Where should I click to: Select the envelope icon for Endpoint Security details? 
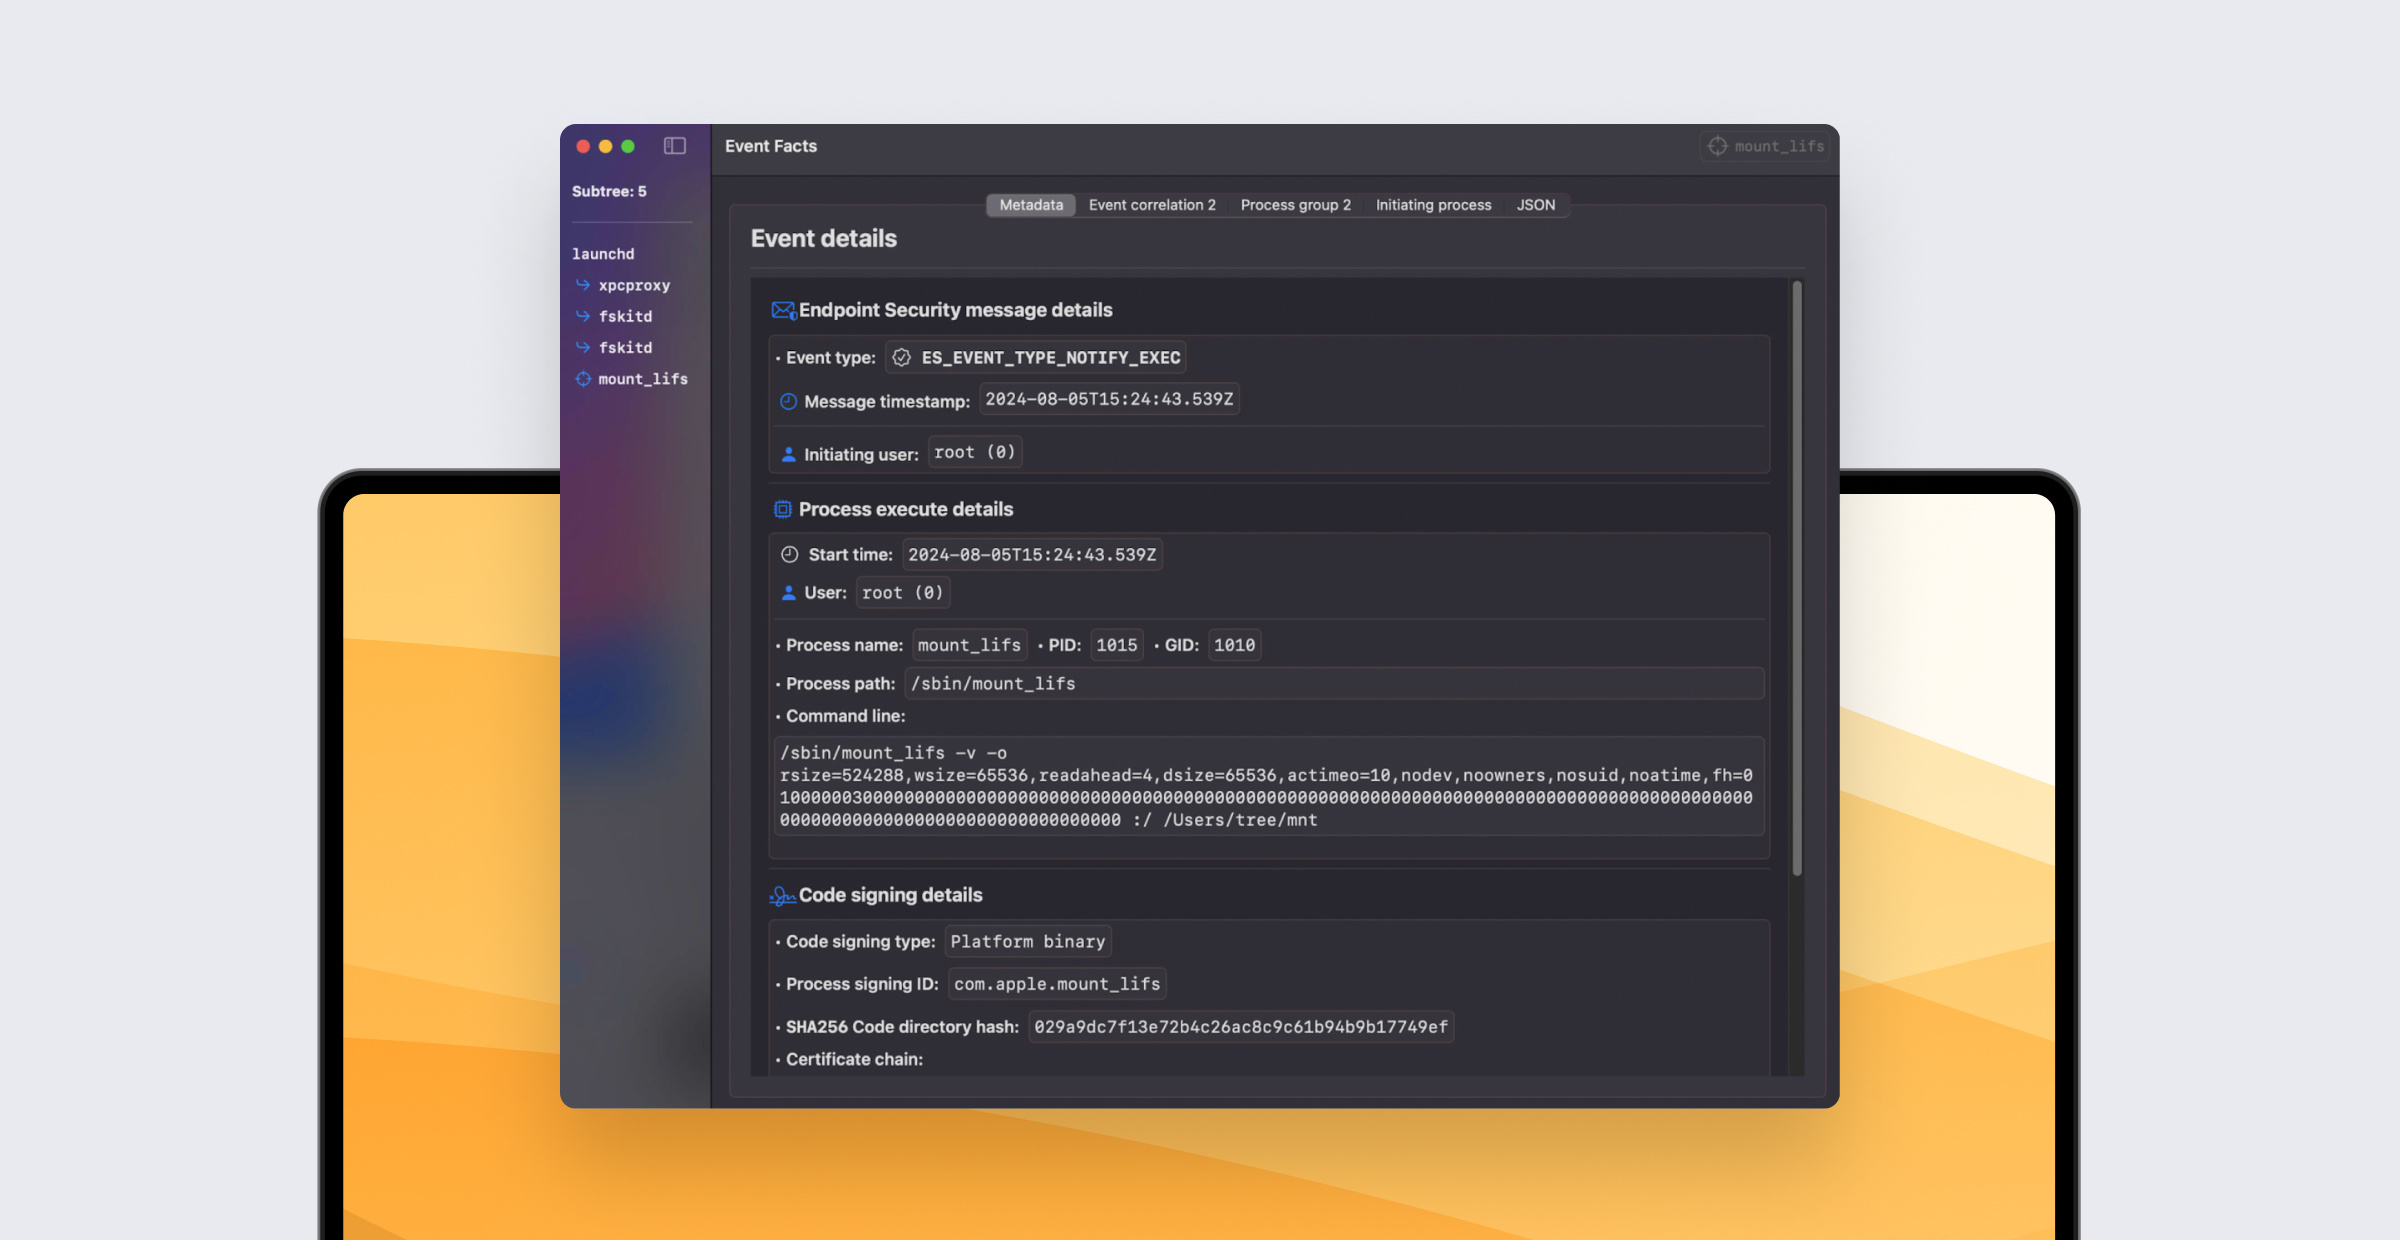point(782,310)
